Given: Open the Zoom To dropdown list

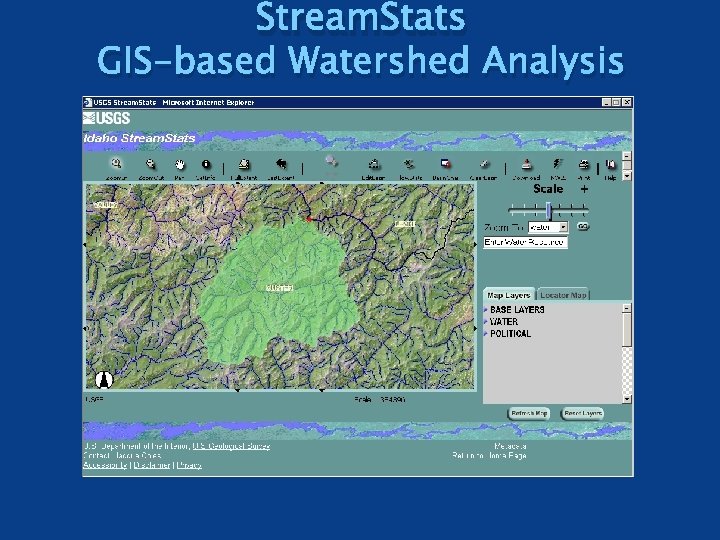Looking at the screenshot, I should 563,227.
